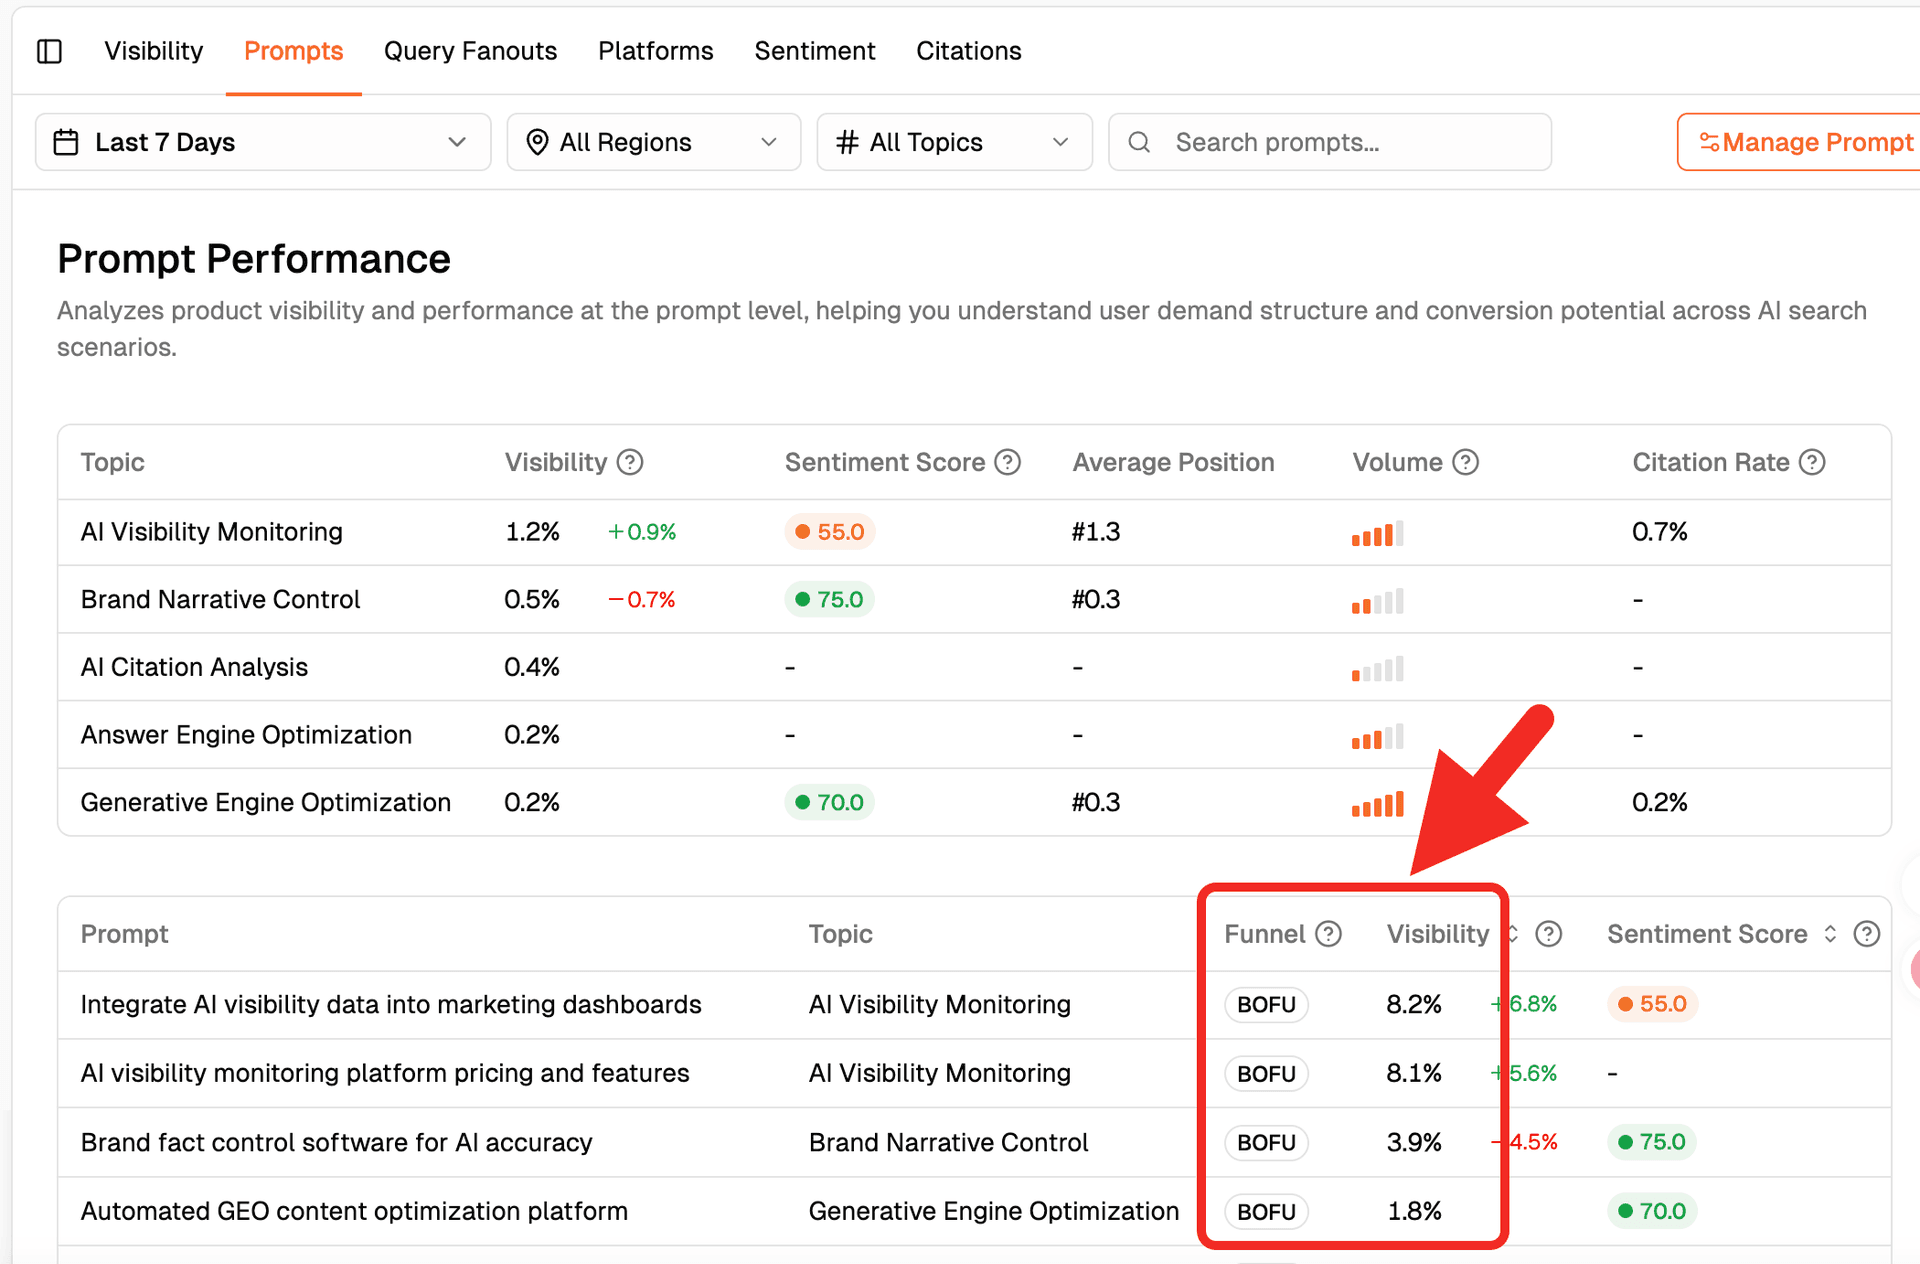This screenshot has width=1920, height=1264.
Task: Click the 75.0 sentiment badge for Brand Narrative Control topic
Action: click(829, 599)
